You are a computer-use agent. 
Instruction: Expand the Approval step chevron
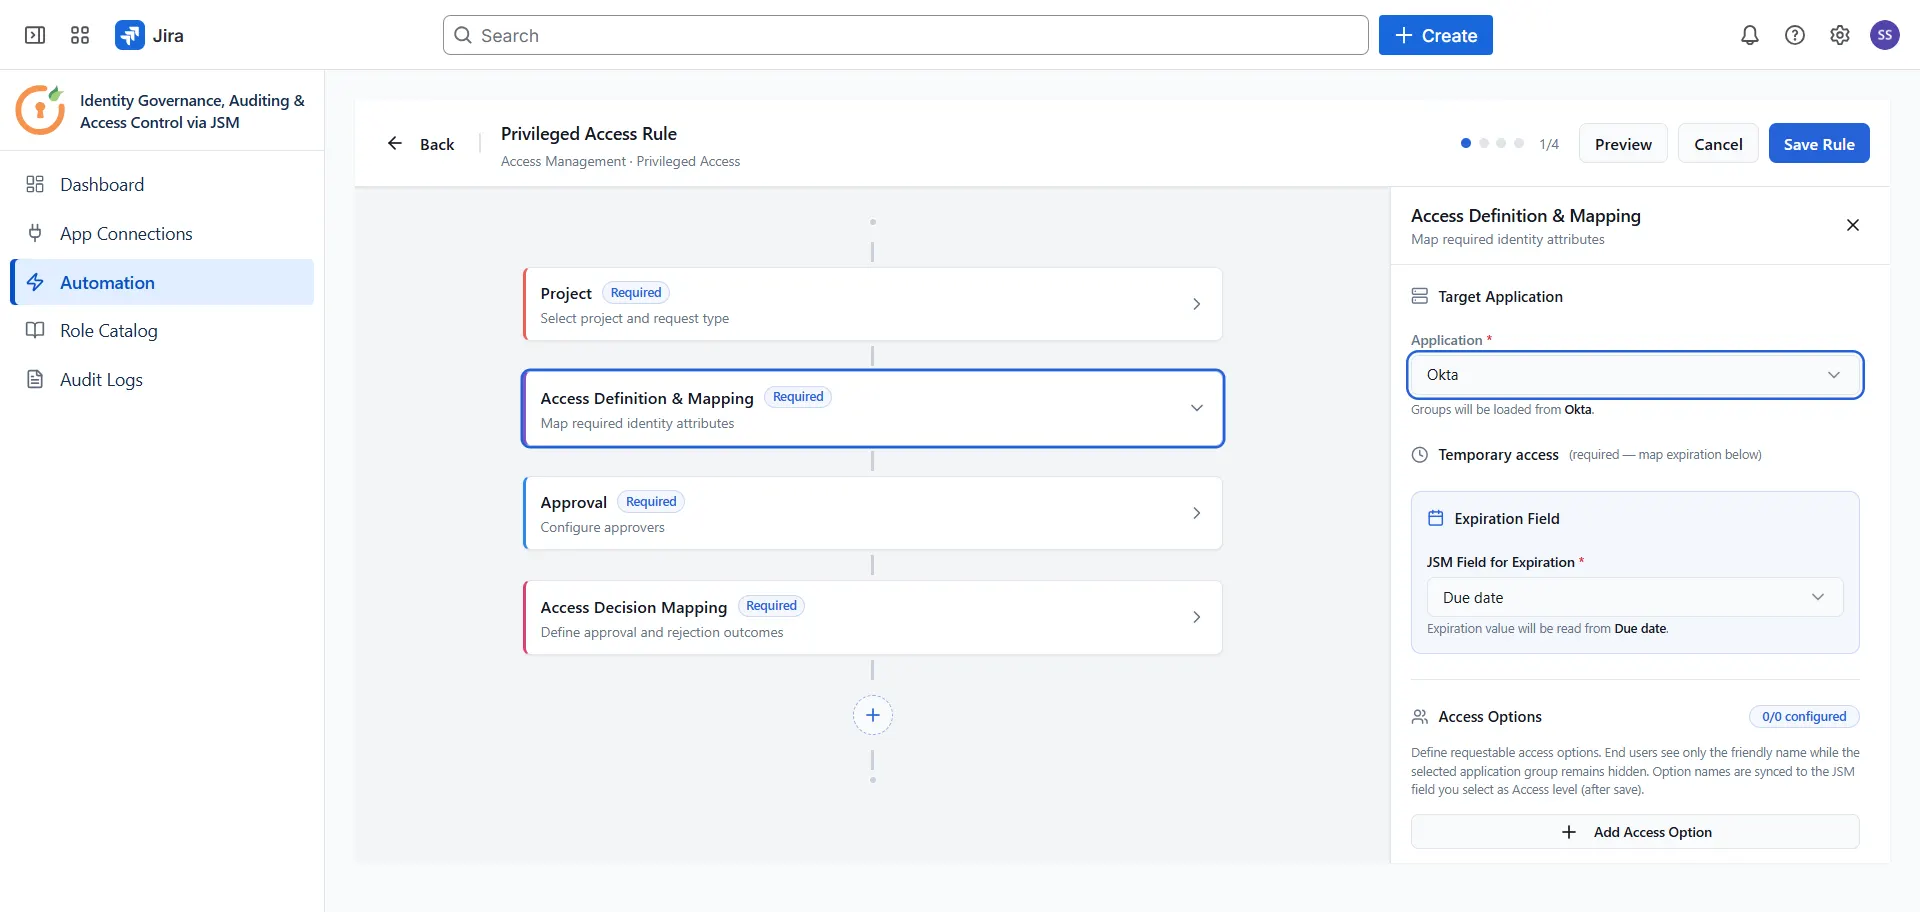coord(1197,513)
